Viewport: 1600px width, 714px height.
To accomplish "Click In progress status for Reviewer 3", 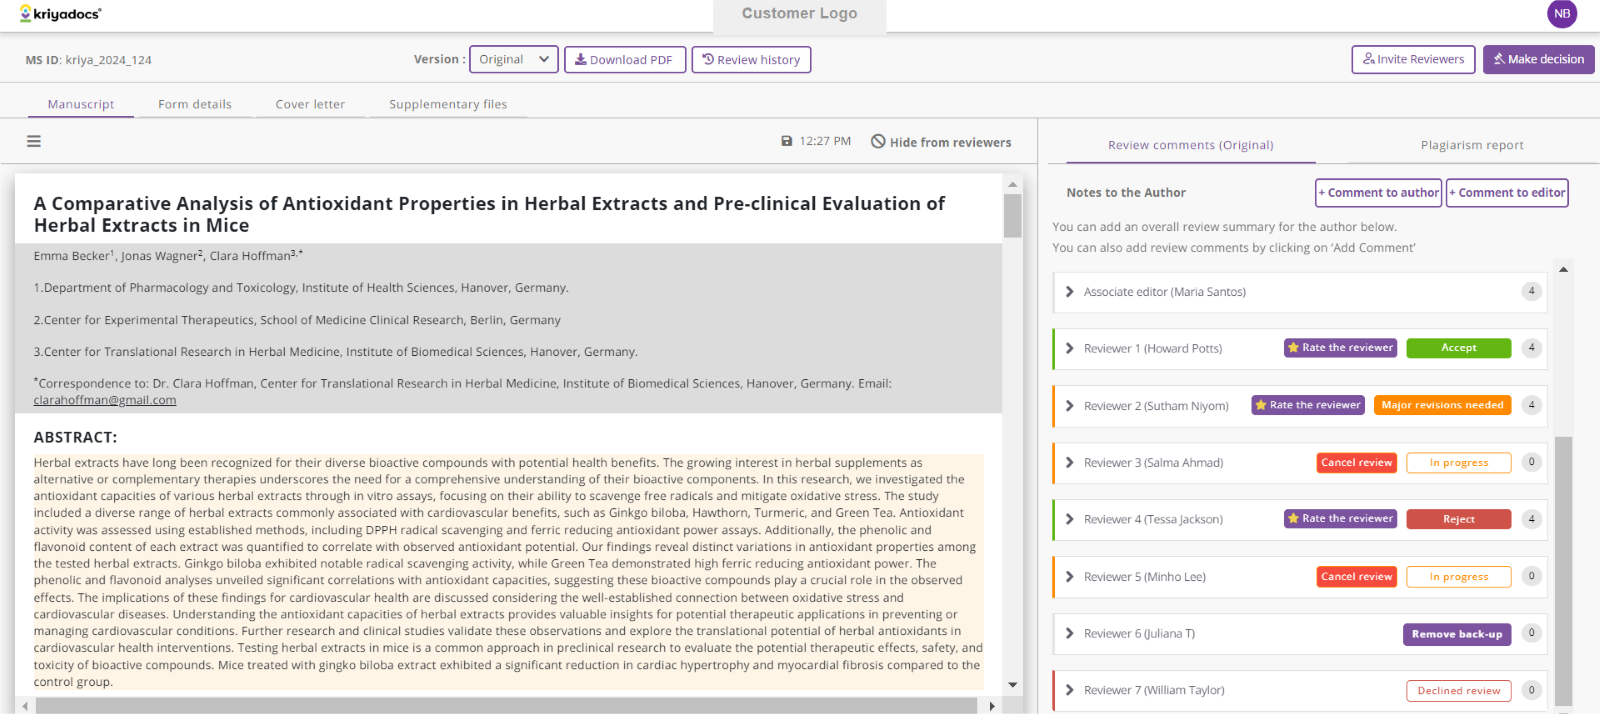I will coord(1459,462).
